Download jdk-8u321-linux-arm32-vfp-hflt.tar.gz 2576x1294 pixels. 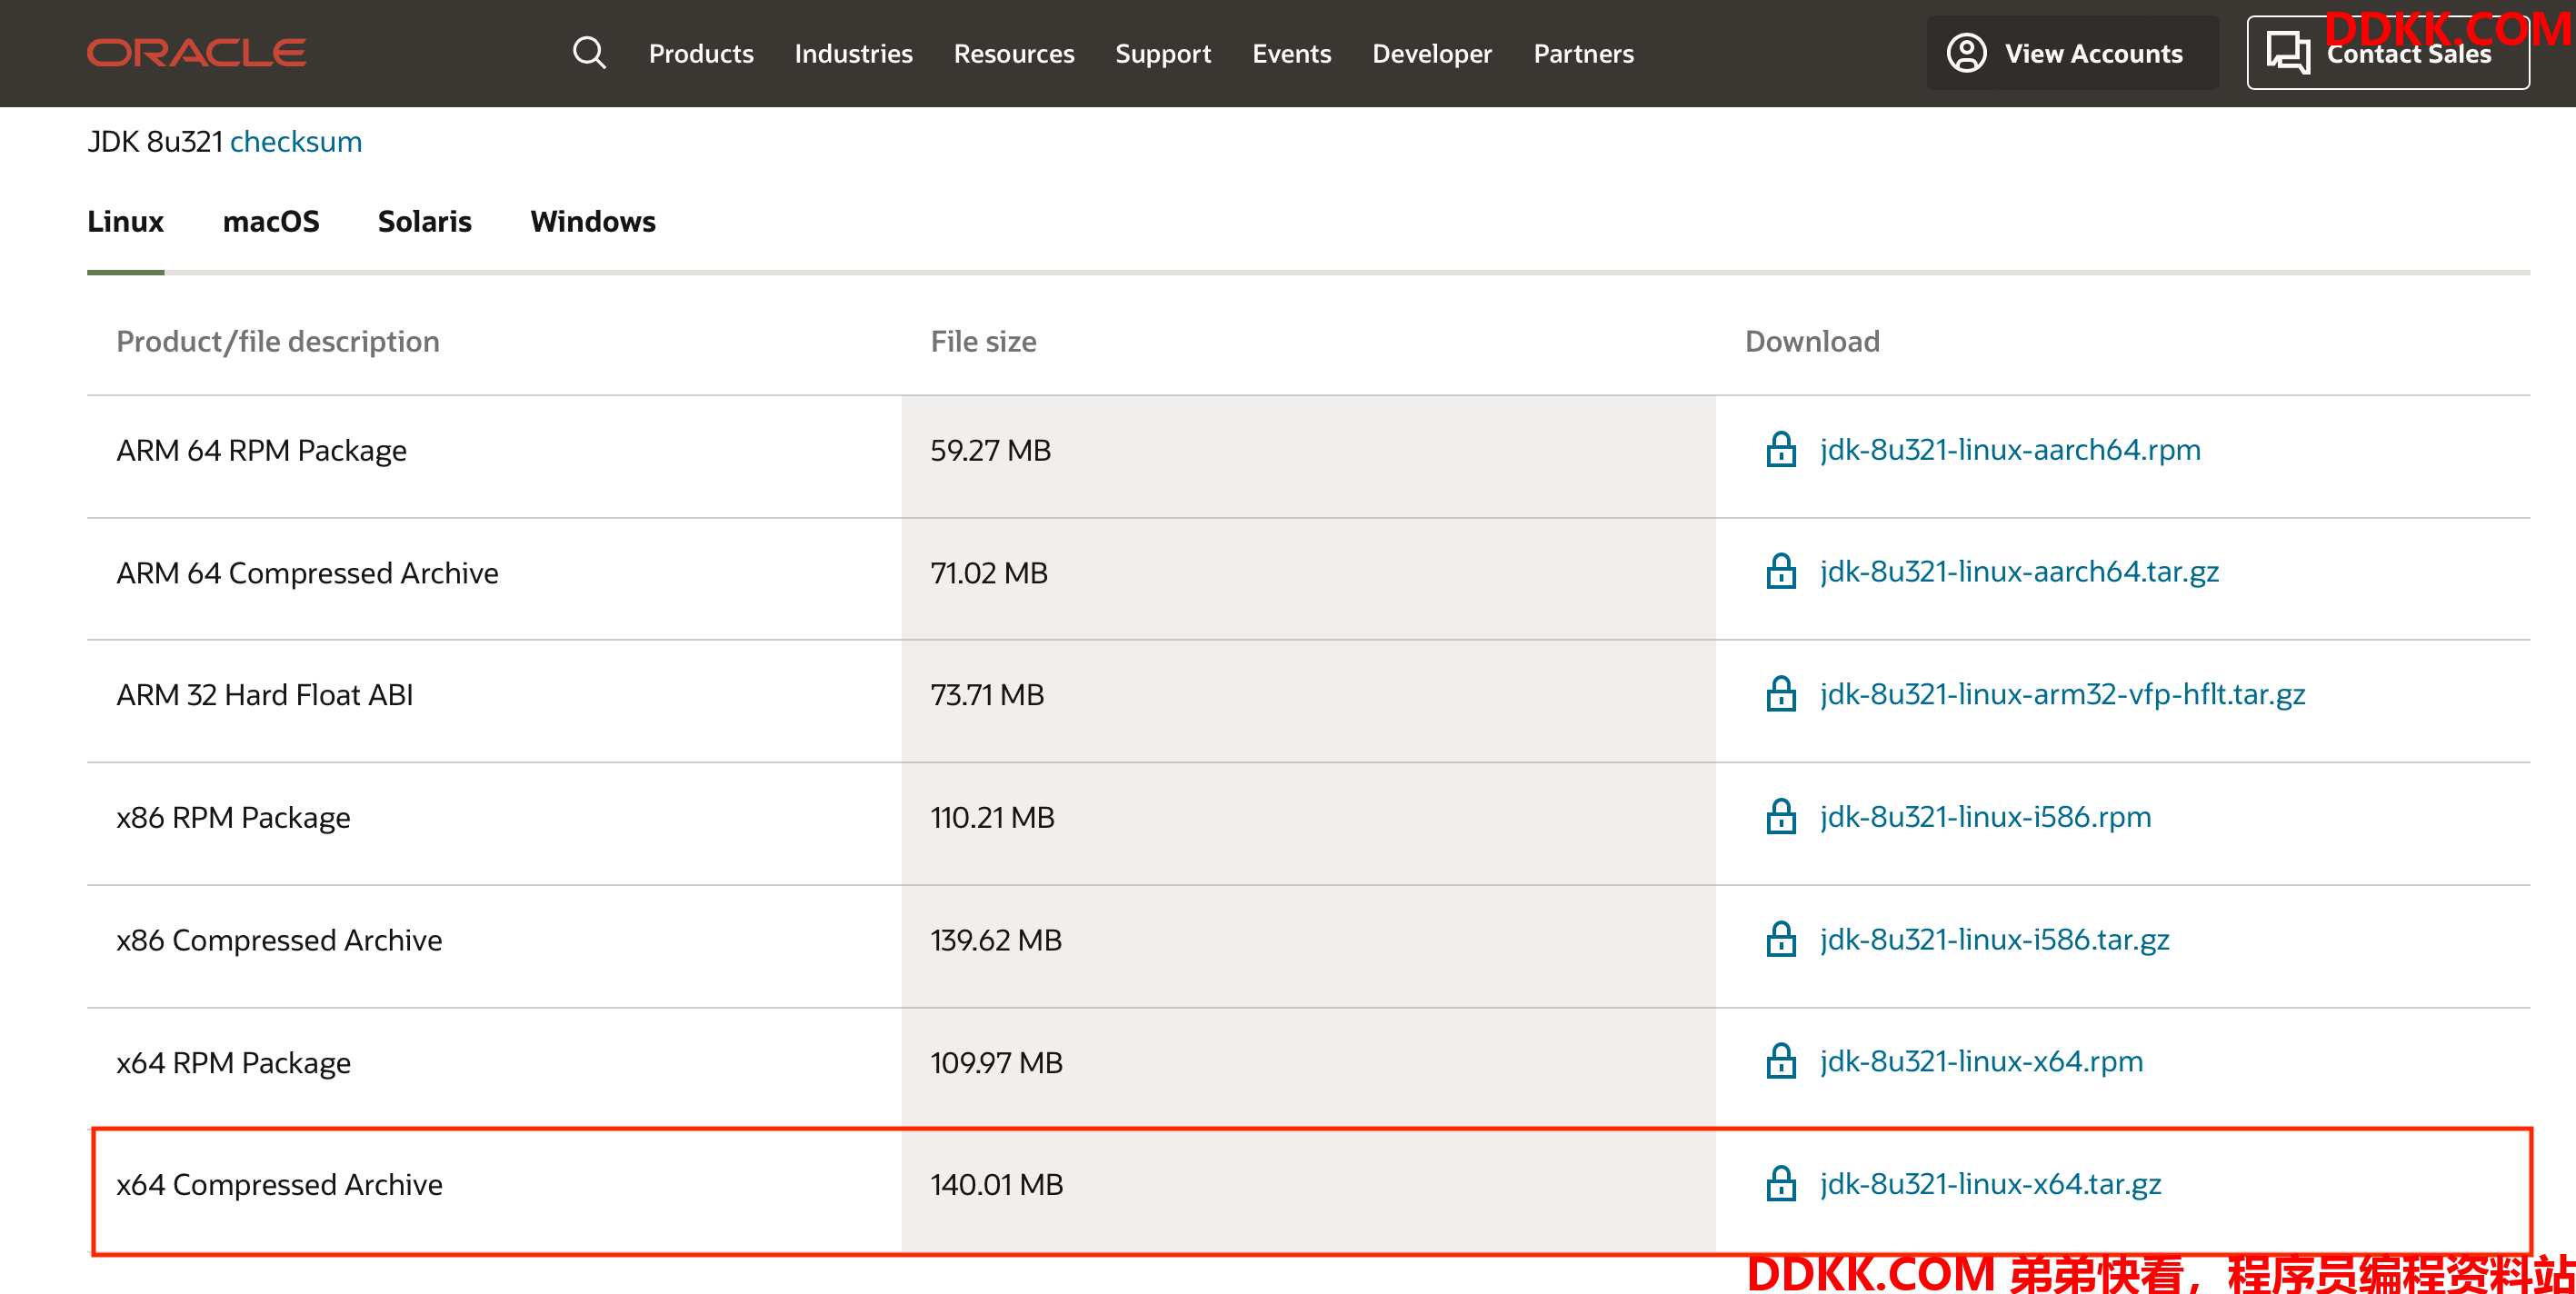point(2062,693)
